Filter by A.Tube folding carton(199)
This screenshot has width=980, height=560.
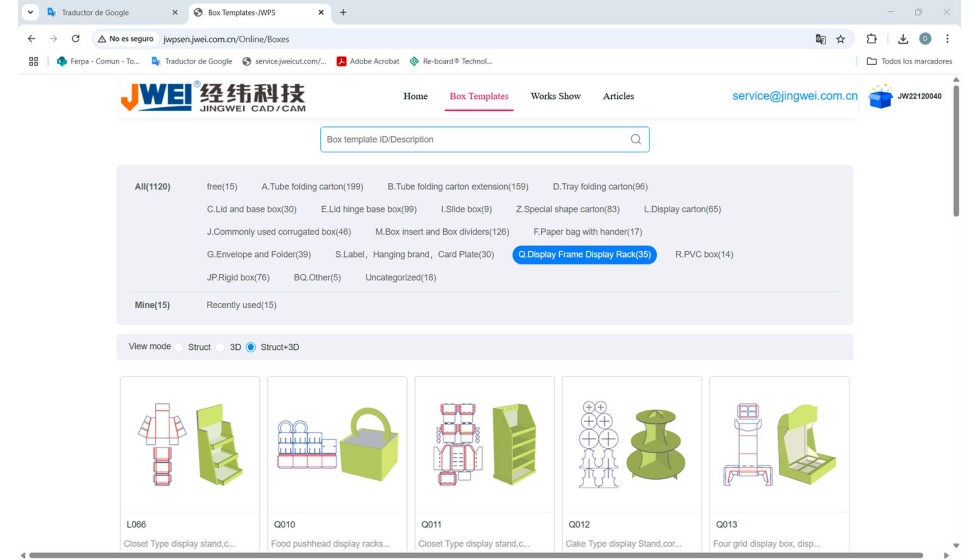312,186
